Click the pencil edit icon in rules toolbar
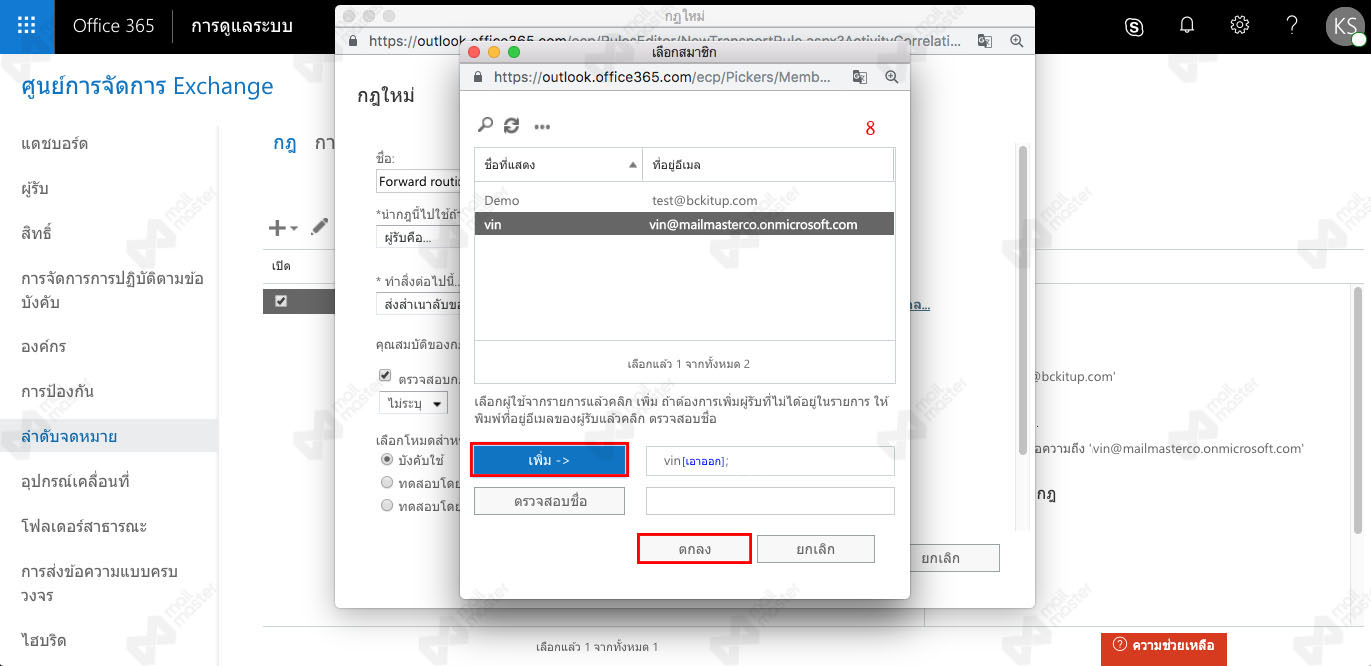Image resolution: width=1371 pixels, height=666 pixels. pos(319,228)
